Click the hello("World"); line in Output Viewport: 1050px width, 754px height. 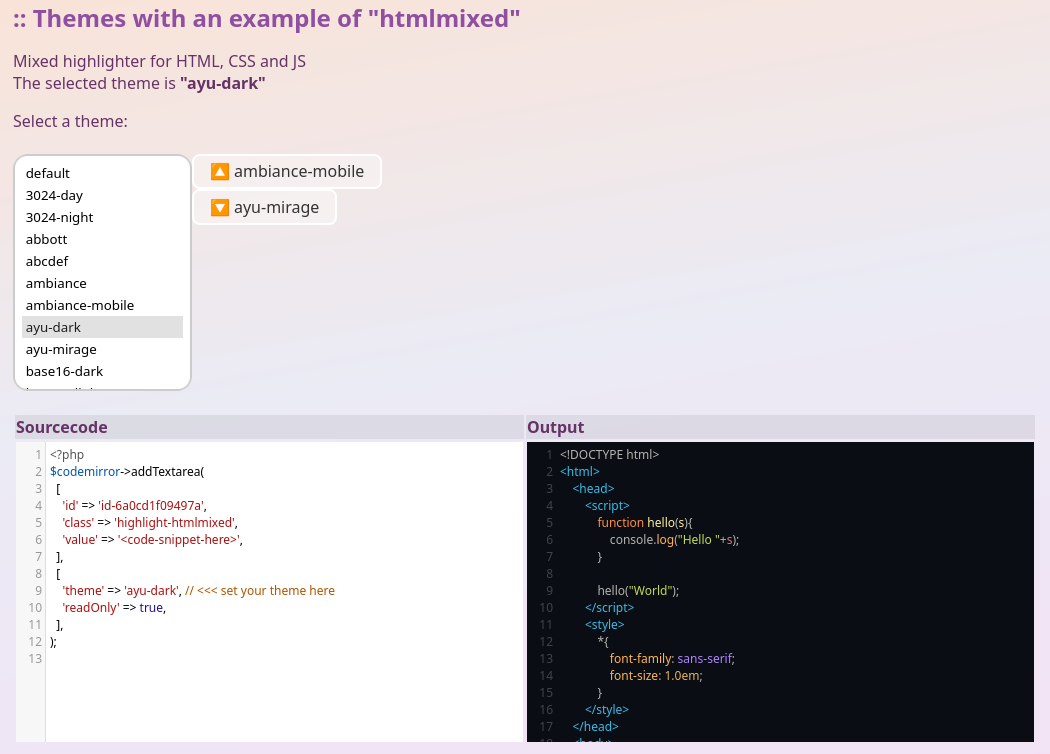point(638,591)
